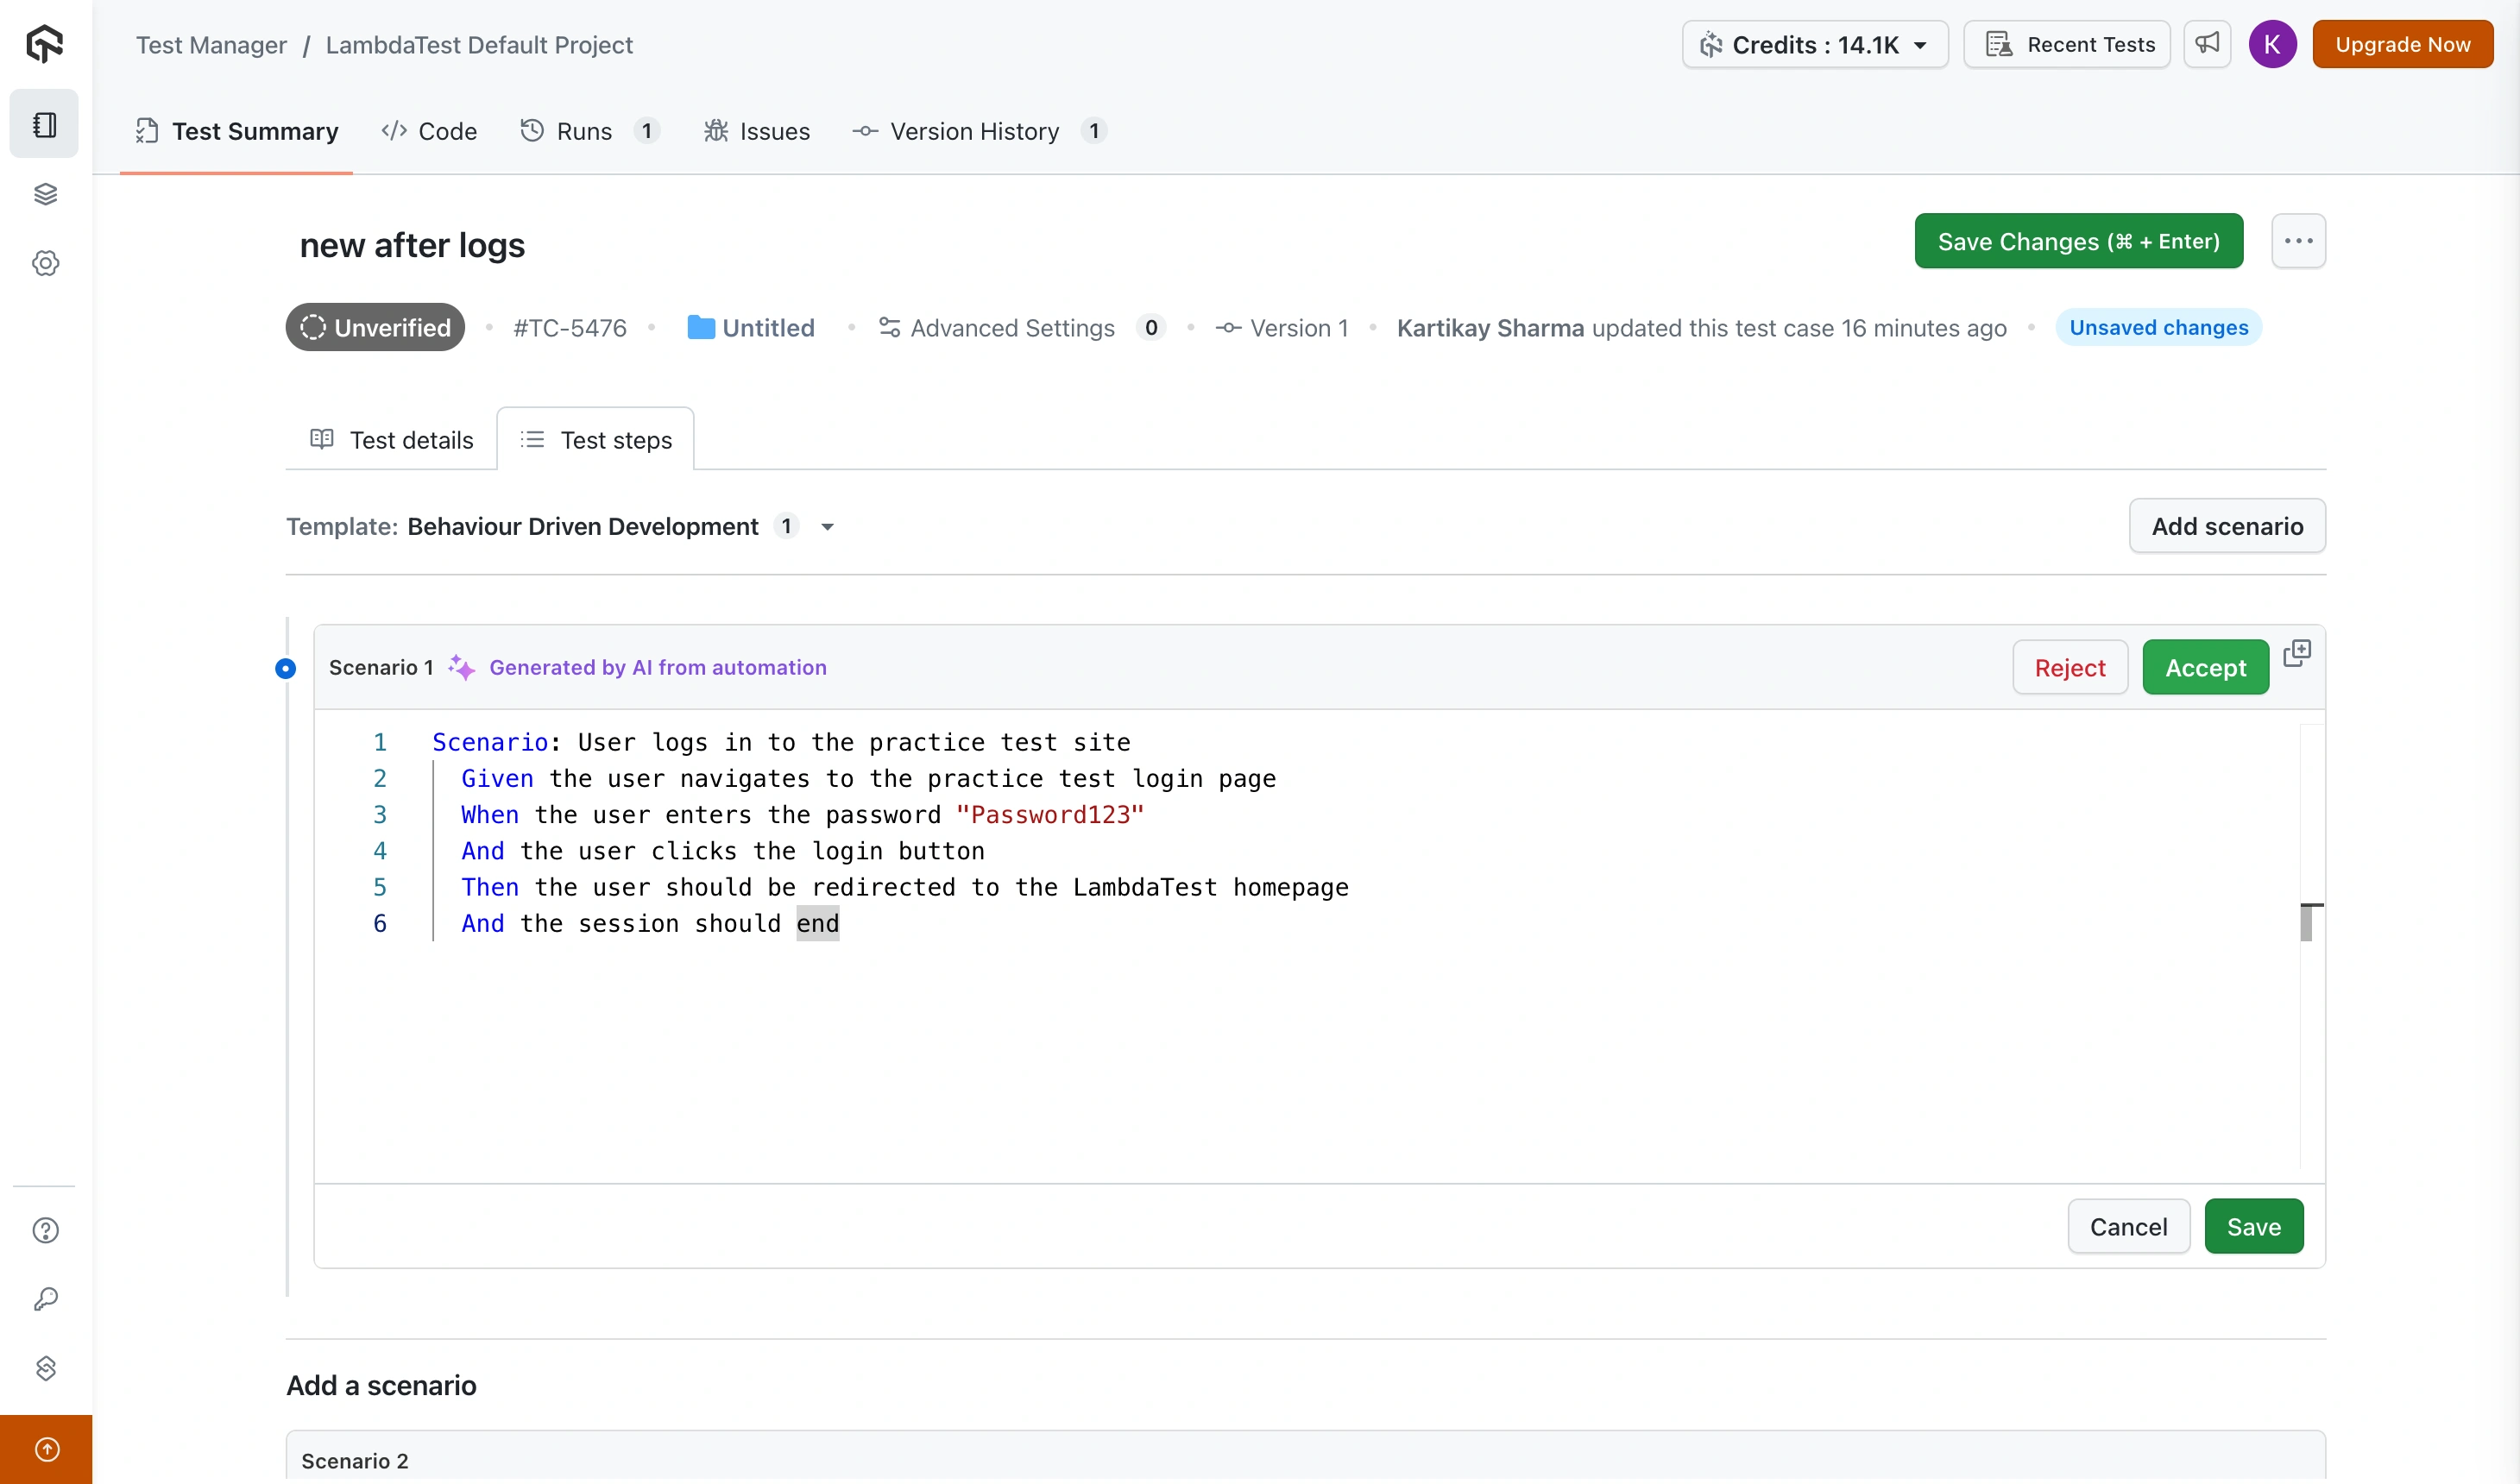
Task: Open the Template type dropdown arrow
Action: 827,527
